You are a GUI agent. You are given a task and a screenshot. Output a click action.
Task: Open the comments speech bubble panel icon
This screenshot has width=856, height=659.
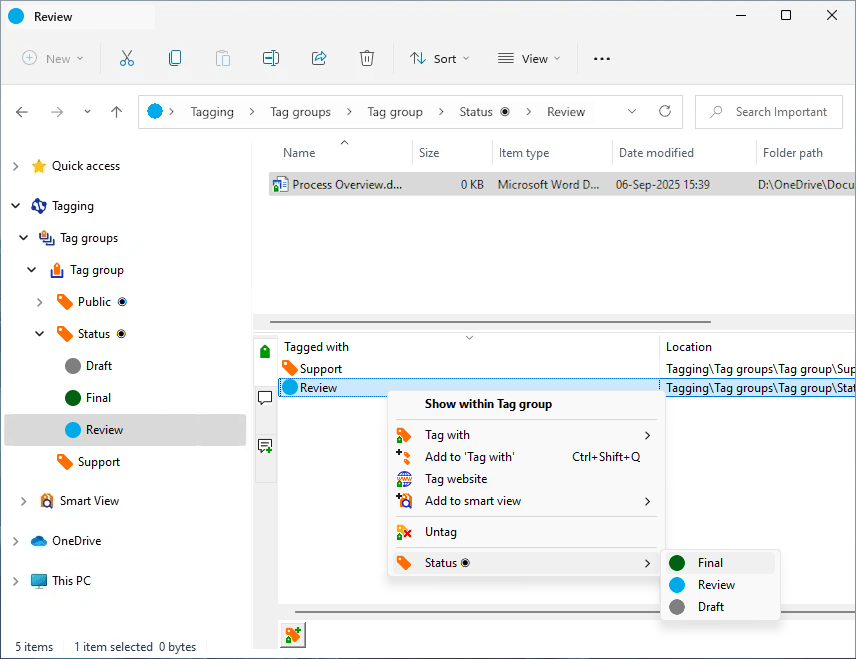265,398
